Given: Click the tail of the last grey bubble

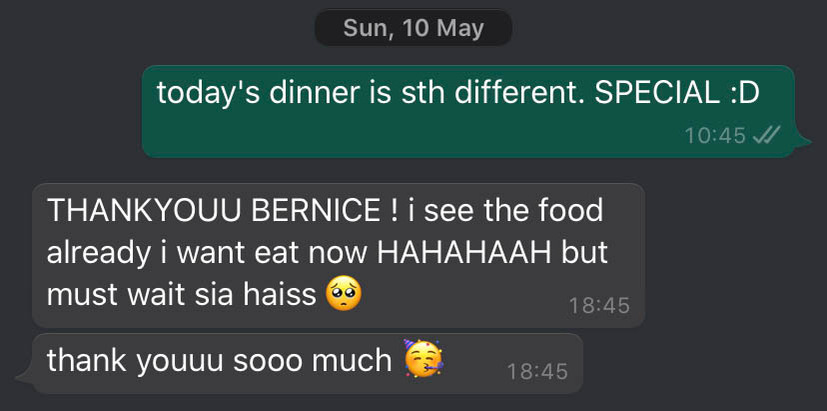Looking at the screenshot, I should tap(25, 377).
